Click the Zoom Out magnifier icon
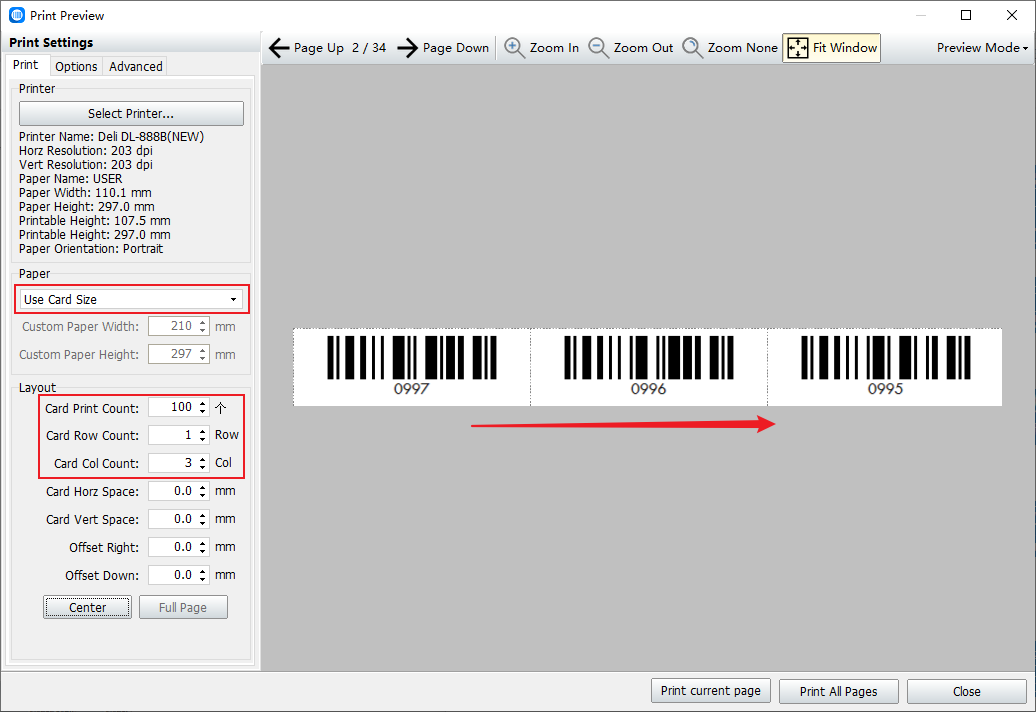Viewport: 1036px width, 712px height. 599,48
